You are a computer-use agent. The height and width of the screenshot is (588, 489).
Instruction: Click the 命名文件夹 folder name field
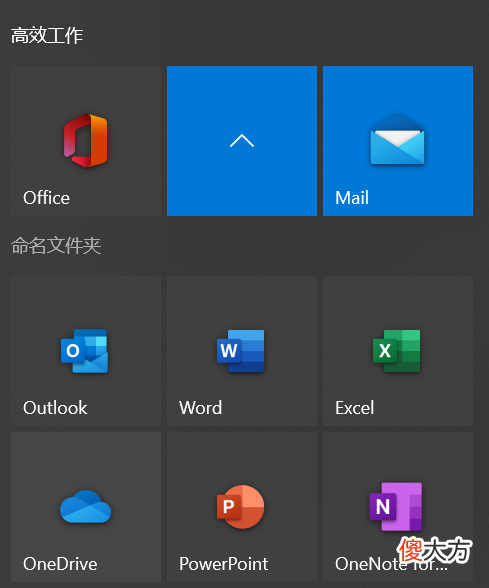tap(56, 246)
